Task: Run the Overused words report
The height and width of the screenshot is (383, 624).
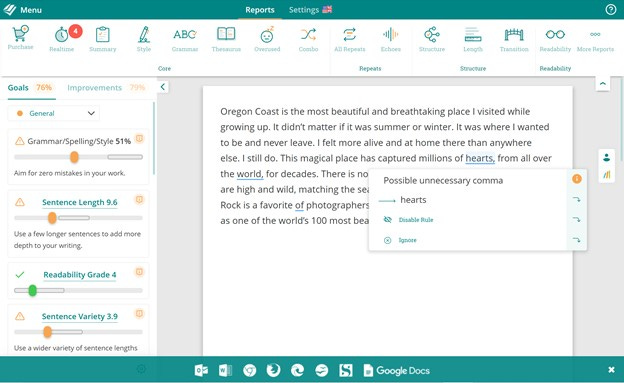Action: coord(267,39)
